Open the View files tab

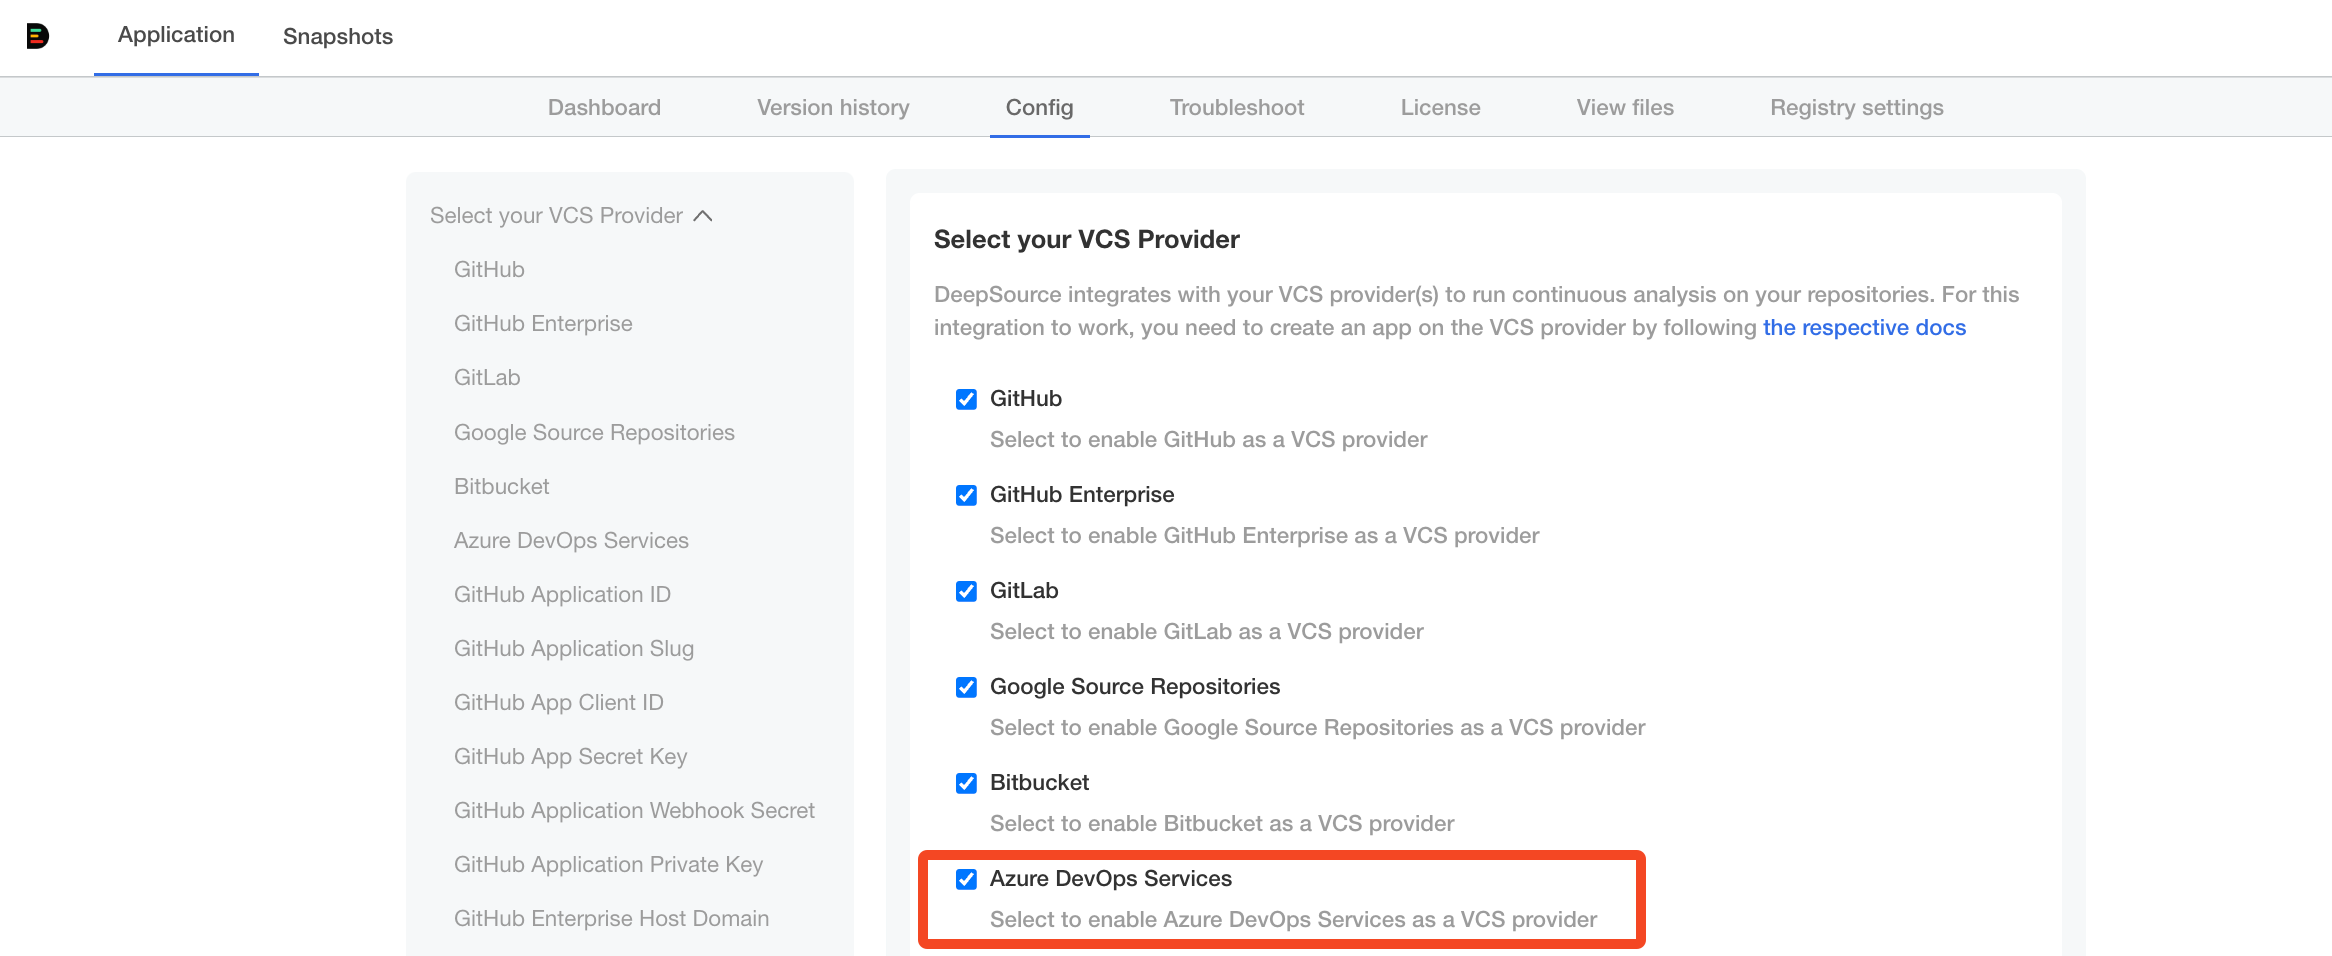pos(1625,107)
